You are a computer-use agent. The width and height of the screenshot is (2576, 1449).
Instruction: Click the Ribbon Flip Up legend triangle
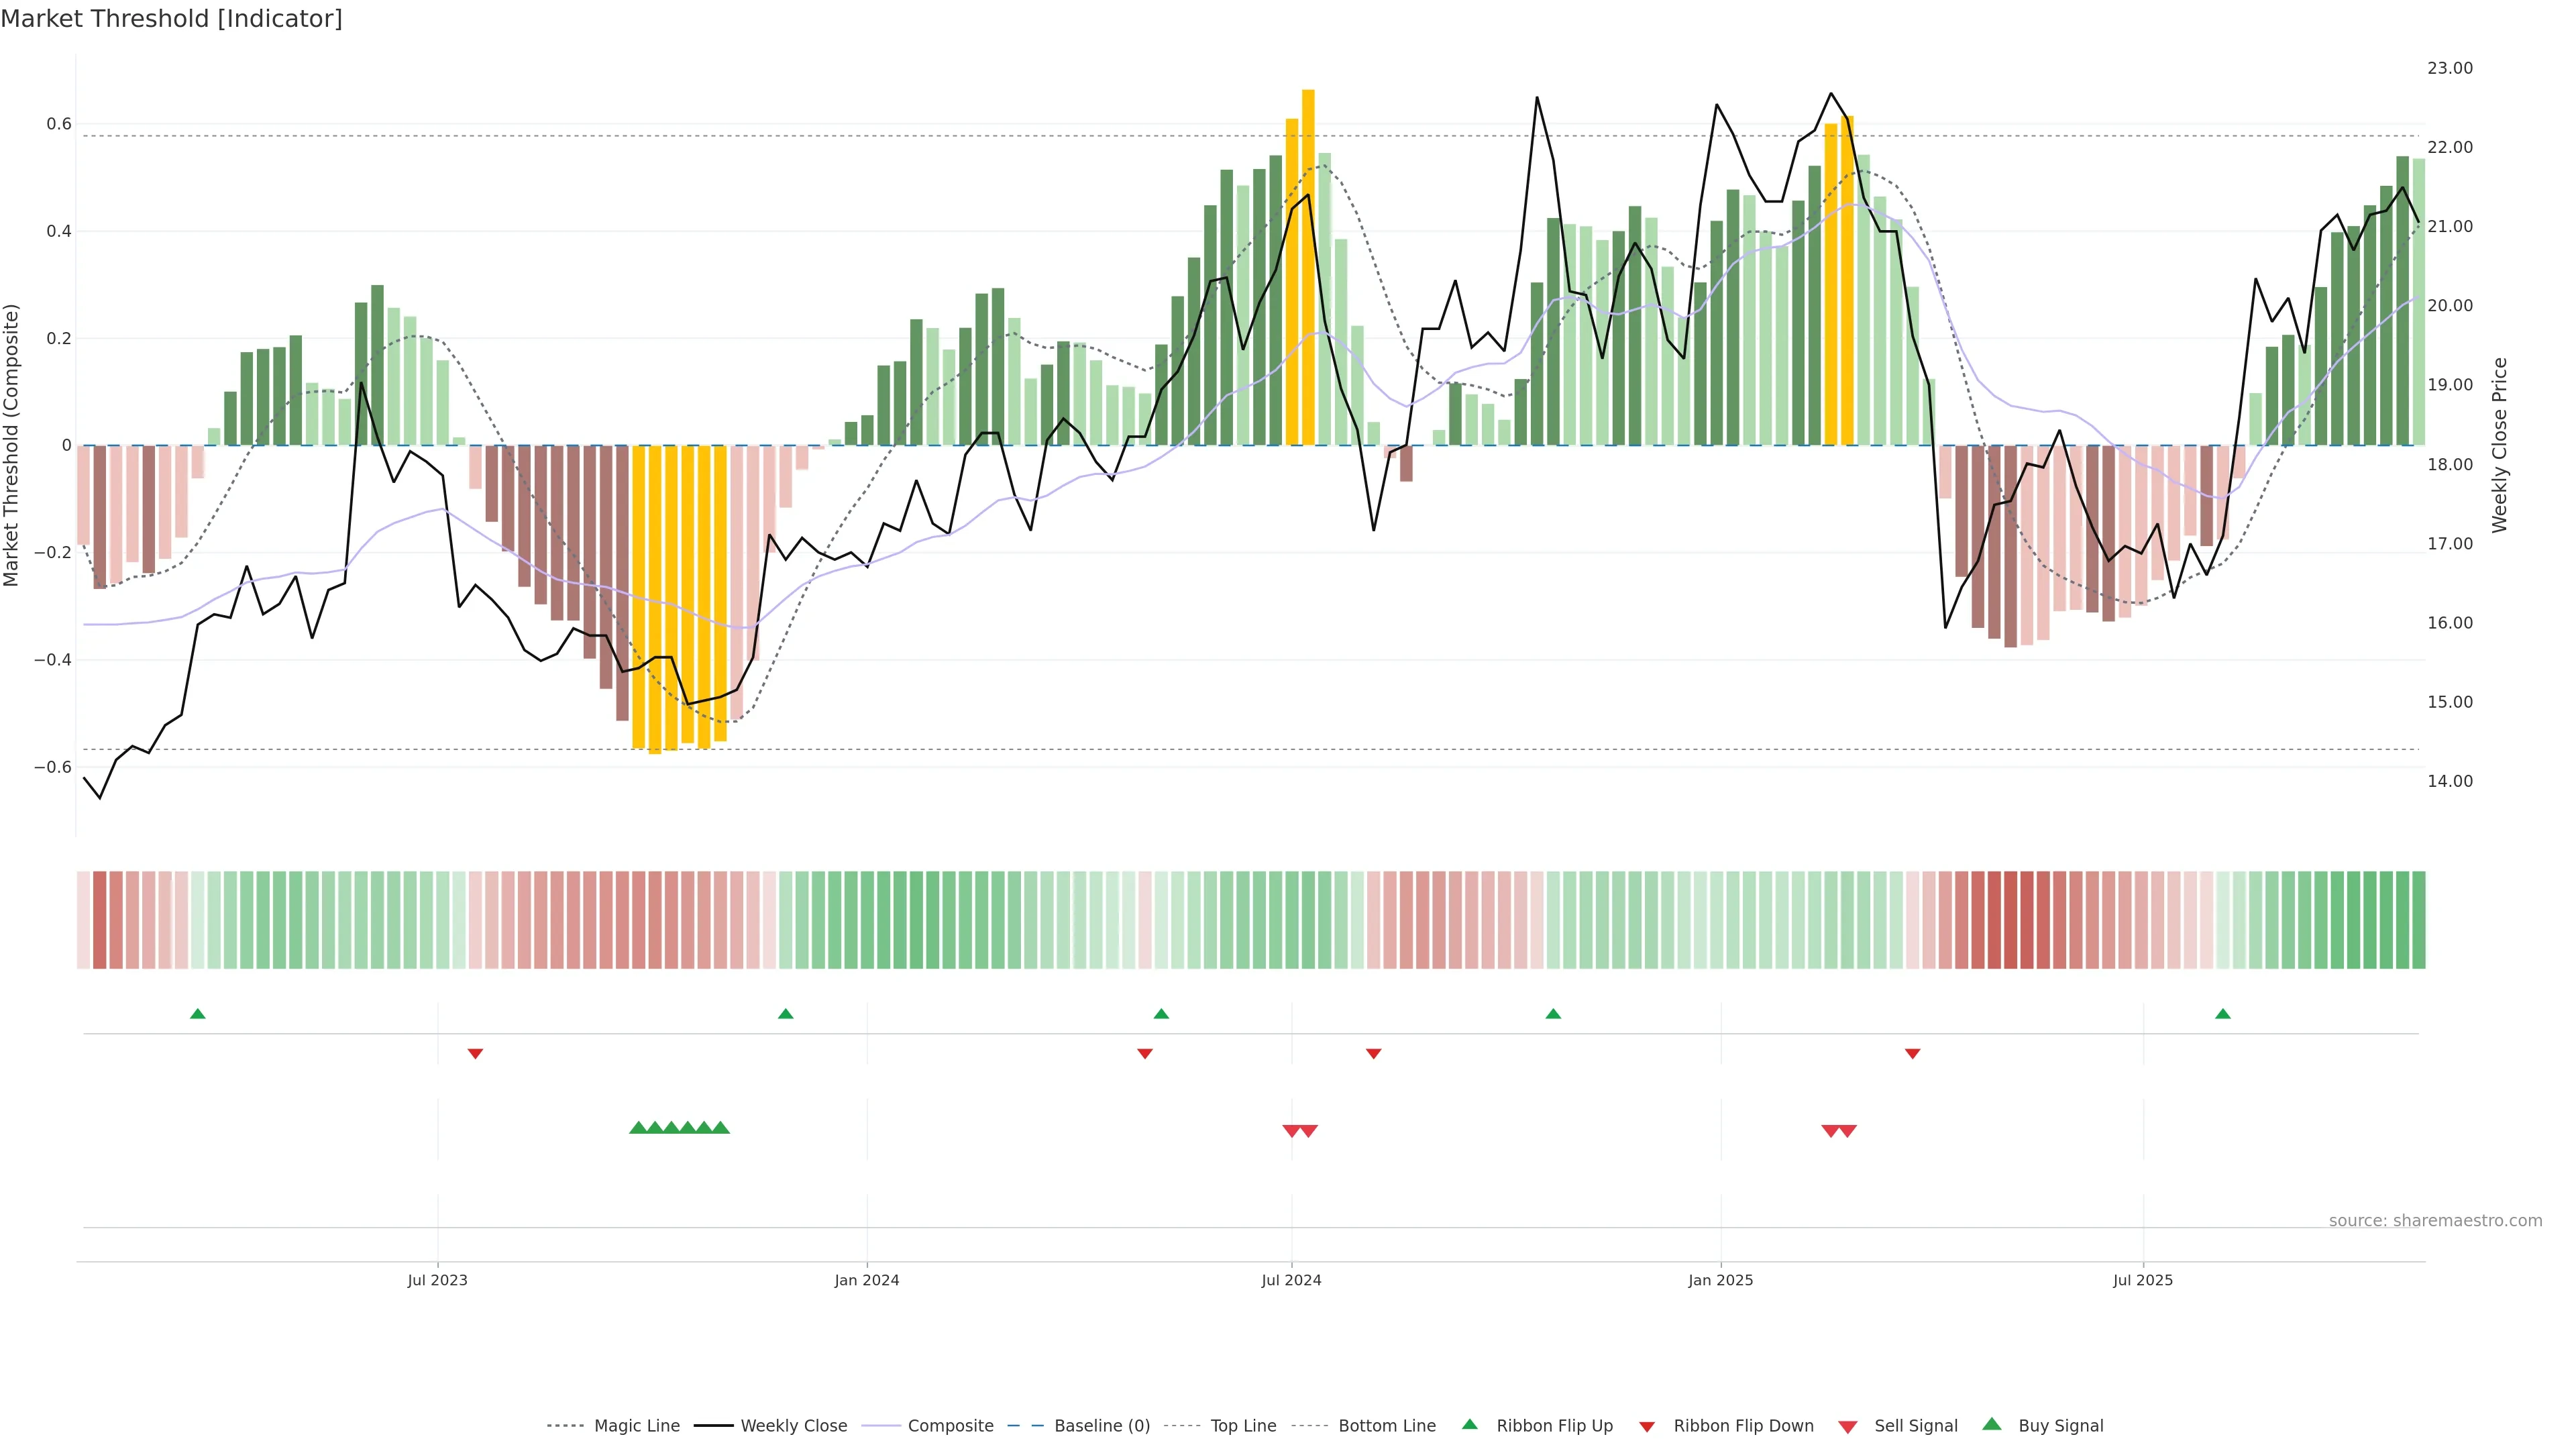tap(1470, 1424)
